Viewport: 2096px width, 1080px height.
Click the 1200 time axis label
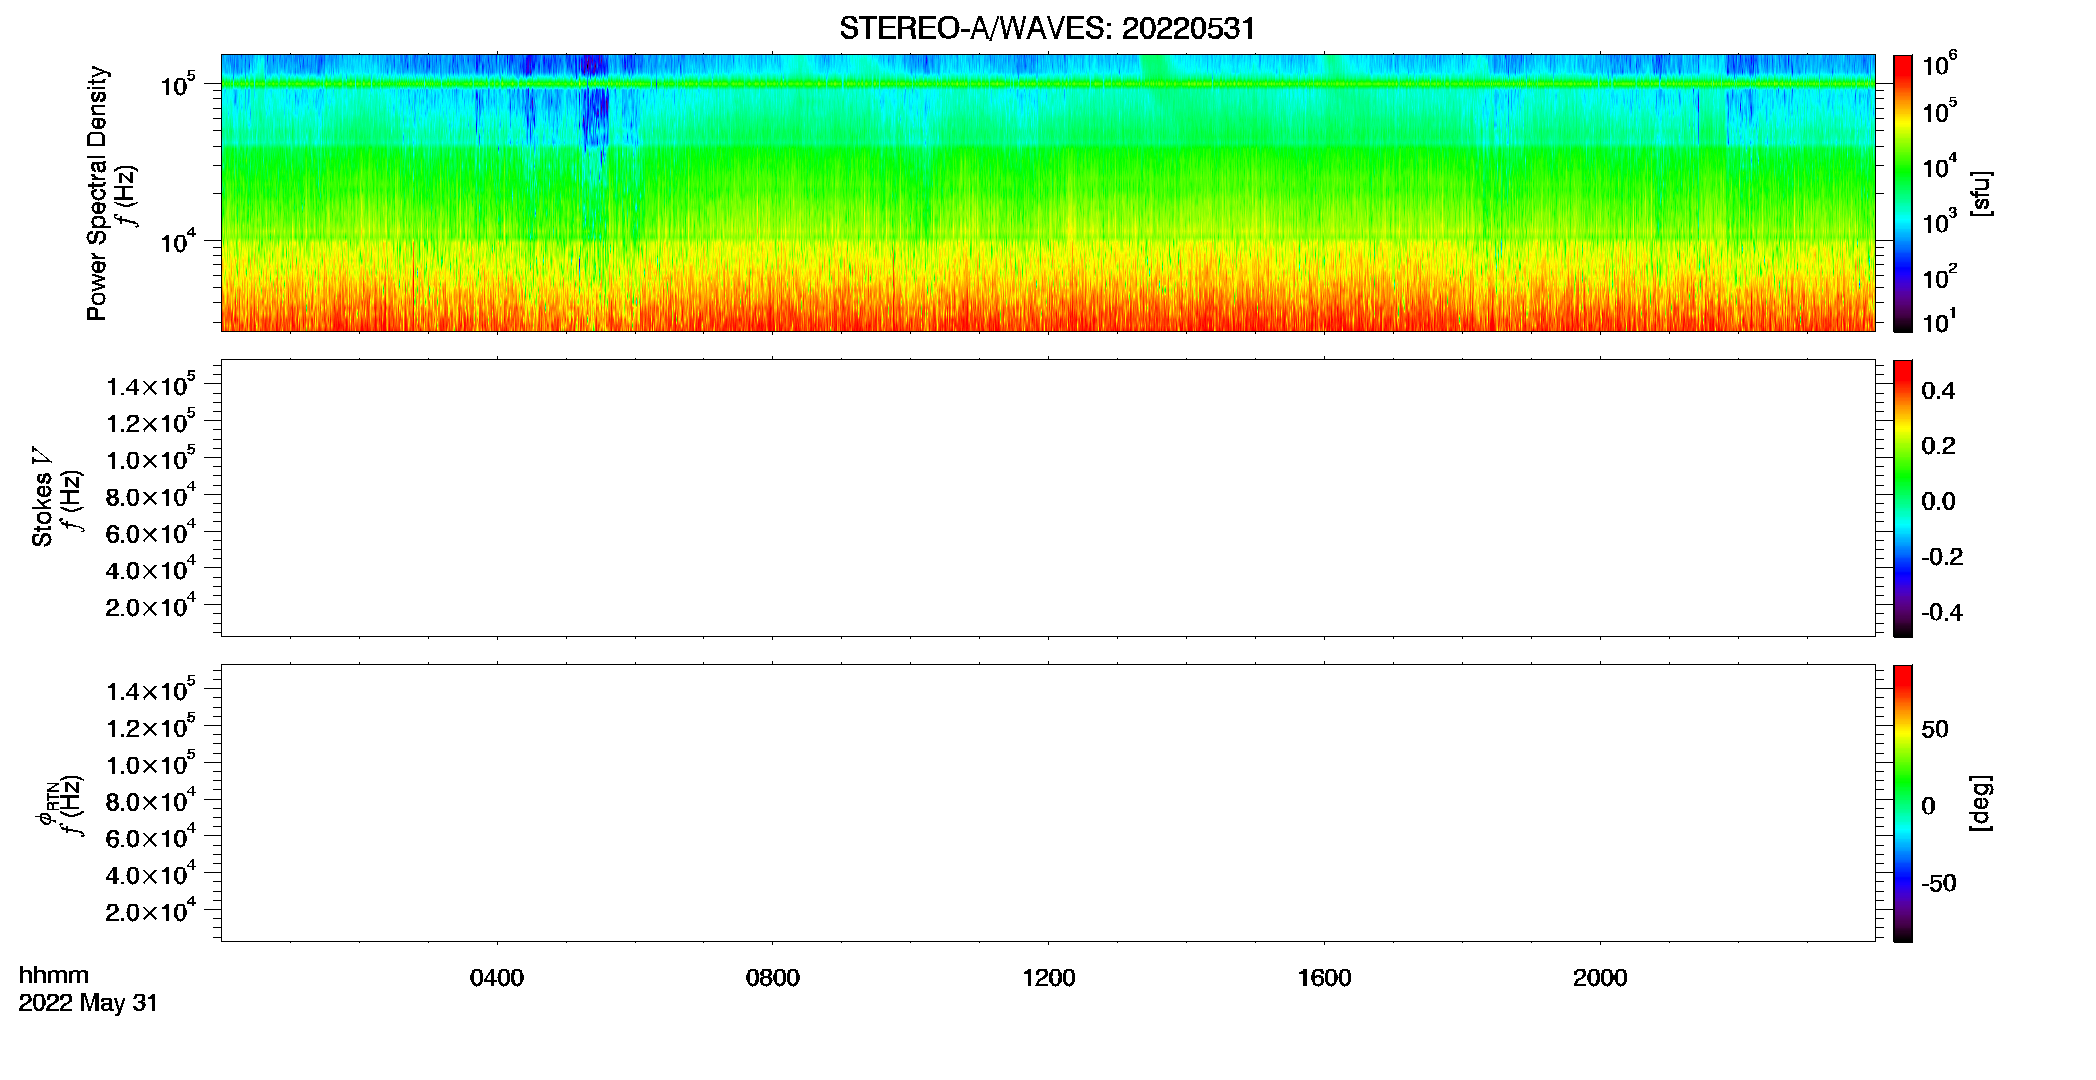(x=1049, y=978)
